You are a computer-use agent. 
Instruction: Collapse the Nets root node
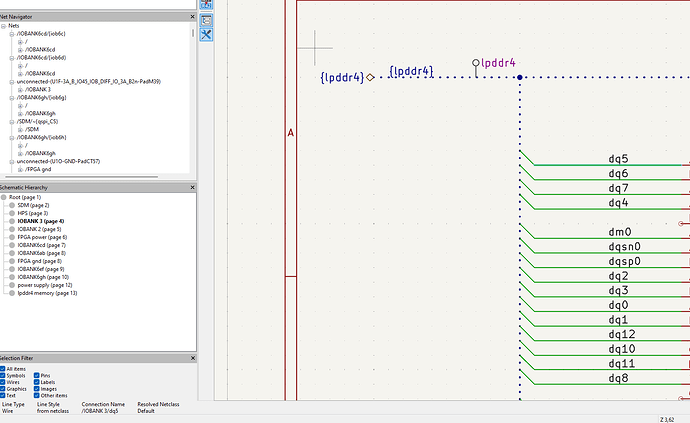[x=4, y=26]
